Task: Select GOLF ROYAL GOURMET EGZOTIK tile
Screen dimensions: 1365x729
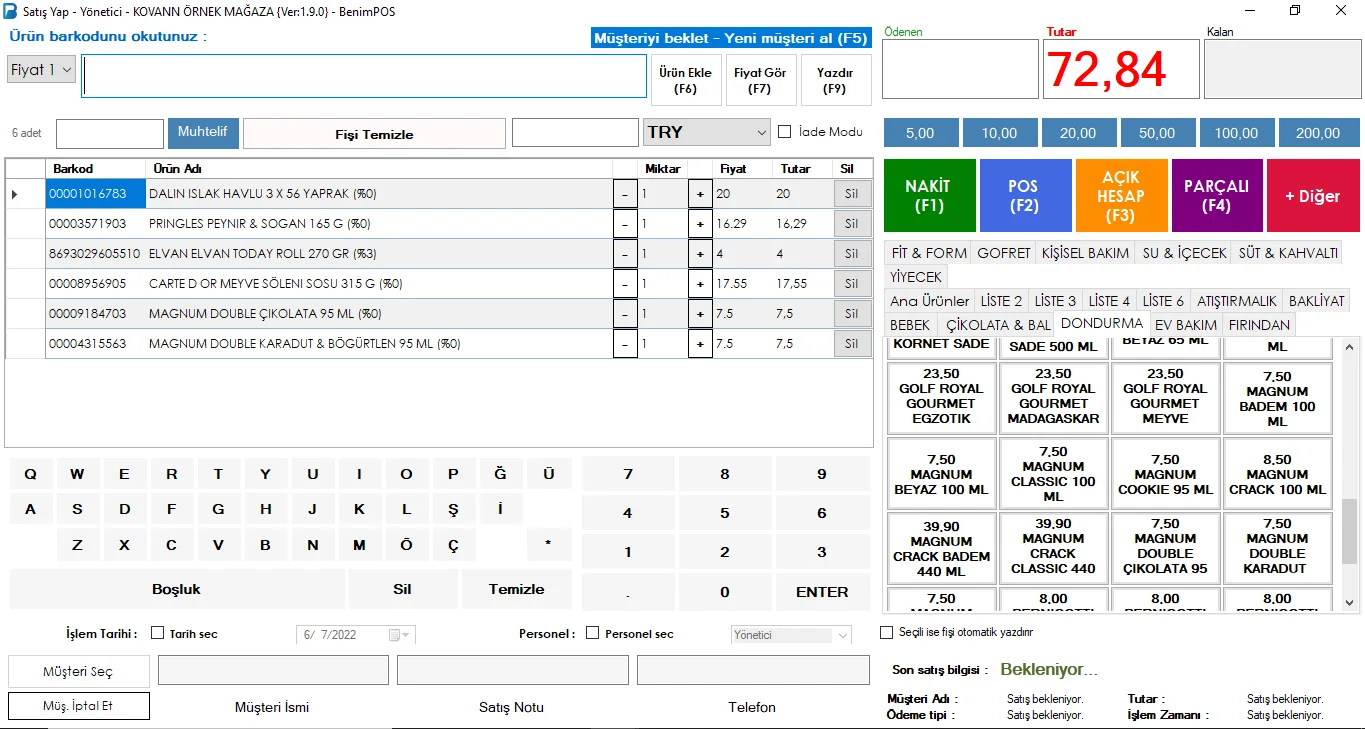Action: click(941, 396)
